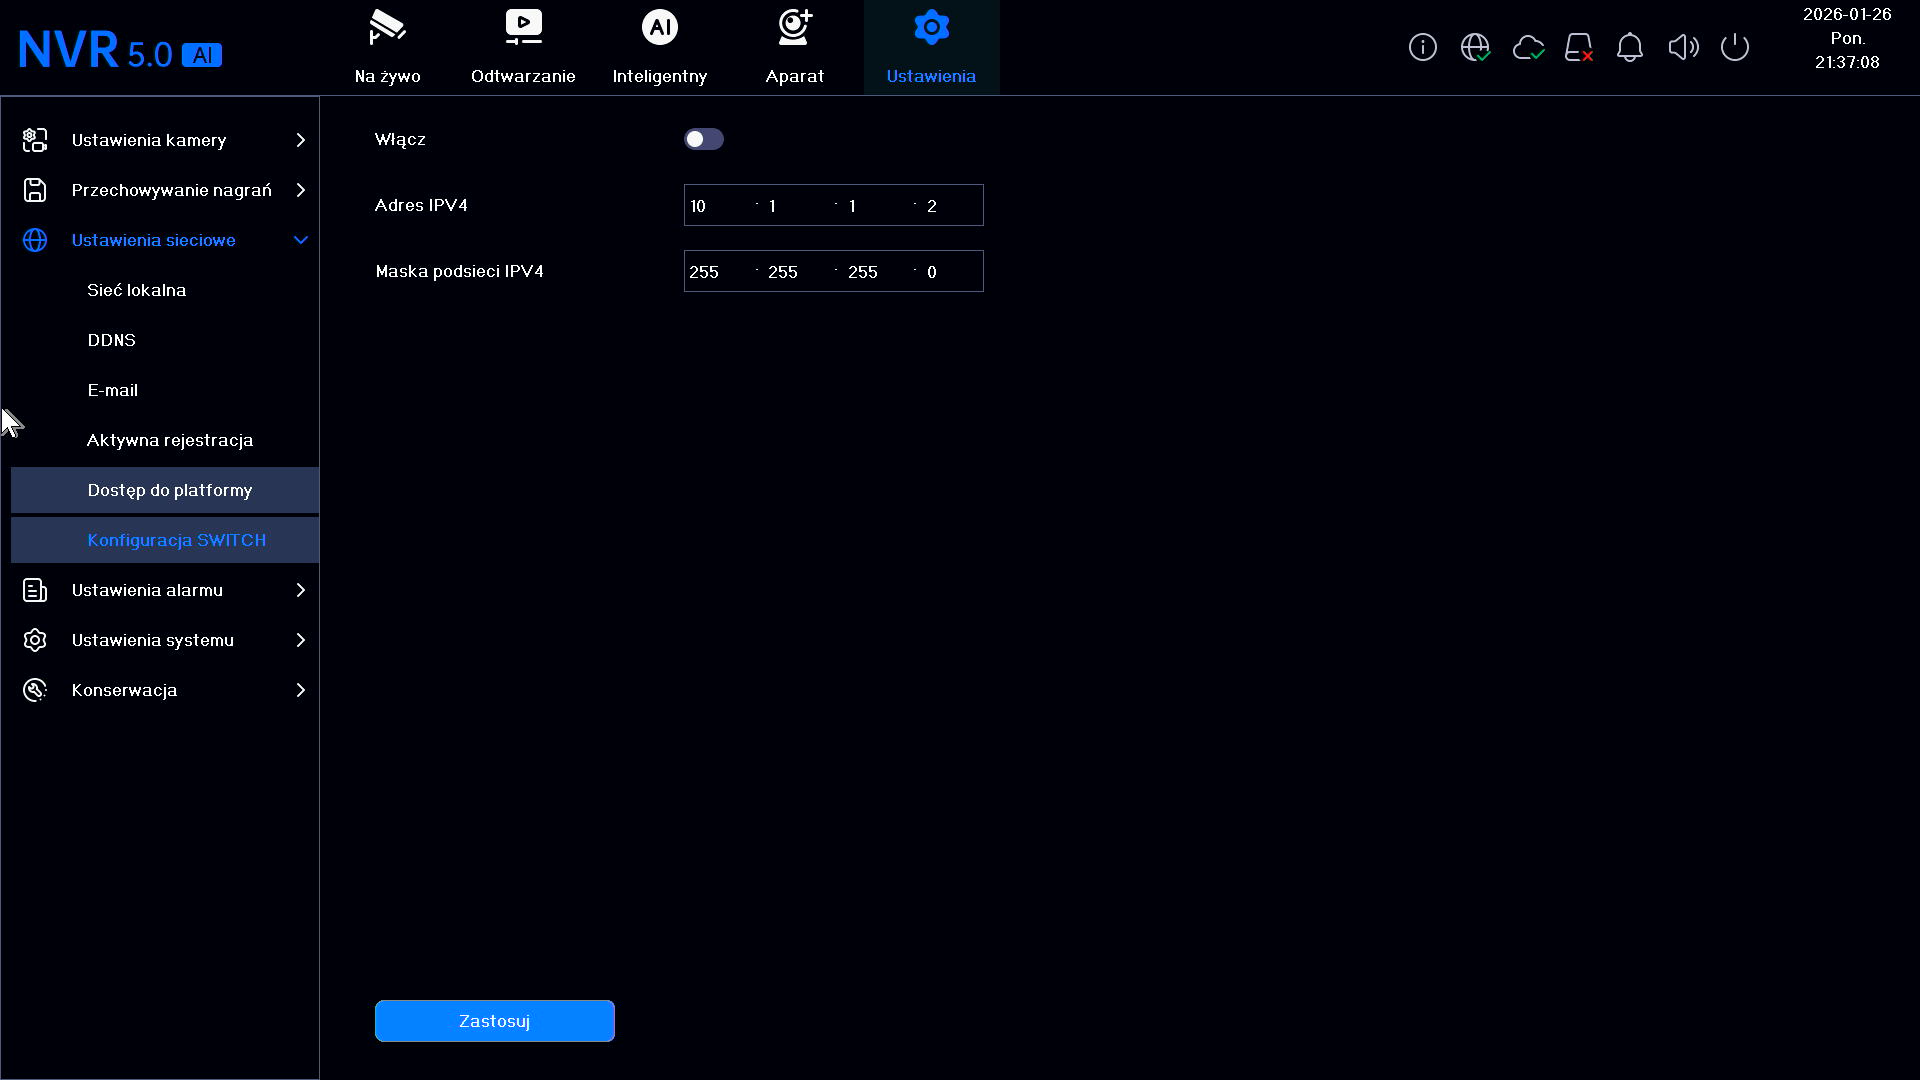Viewport: 1920px width, 1080px height.
Task: Open the cloud connection status icon
Action: (1528, 47)
